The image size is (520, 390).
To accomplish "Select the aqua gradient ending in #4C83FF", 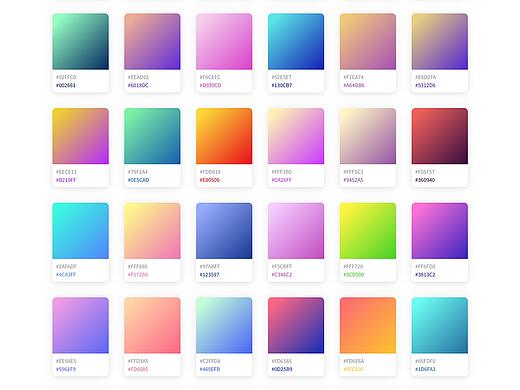I will (80, 231).
